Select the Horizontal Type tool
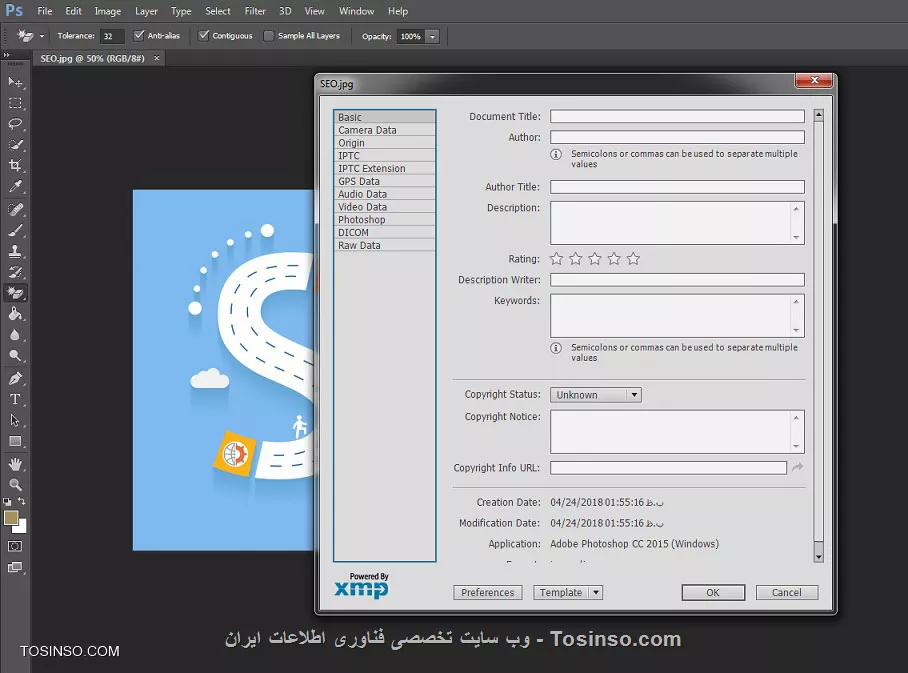Screen dimensions: 908x673 click(x=15, y=400)
